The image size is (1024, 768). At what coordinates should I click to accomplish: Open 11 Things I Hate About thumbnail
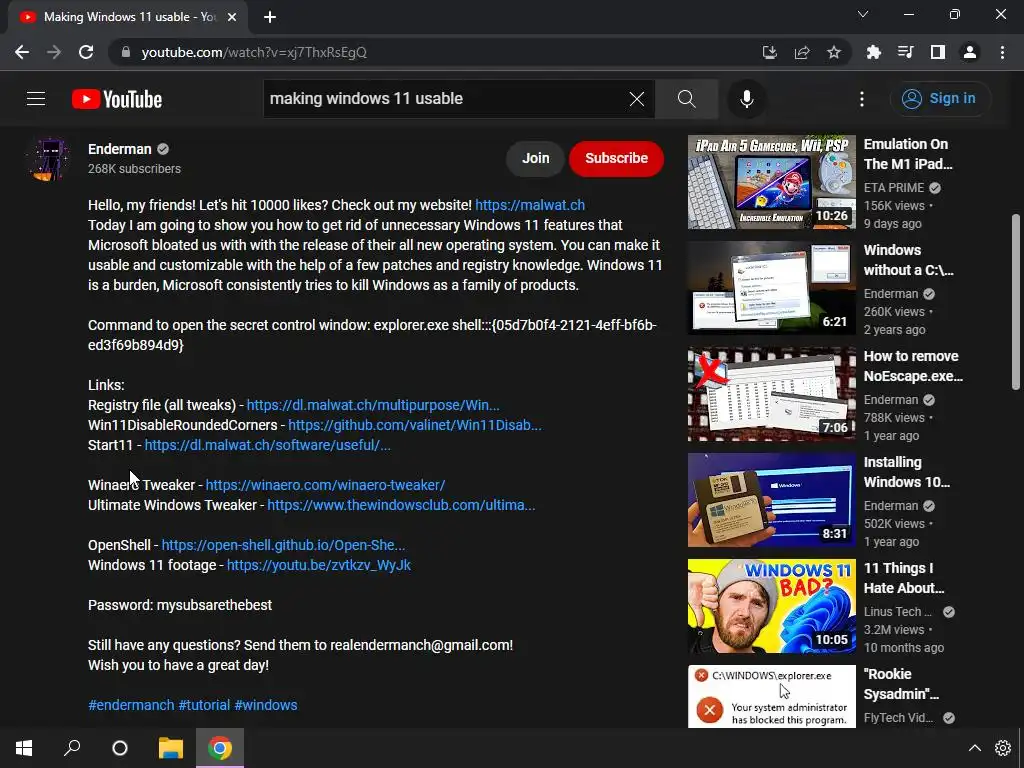(771, 606)
